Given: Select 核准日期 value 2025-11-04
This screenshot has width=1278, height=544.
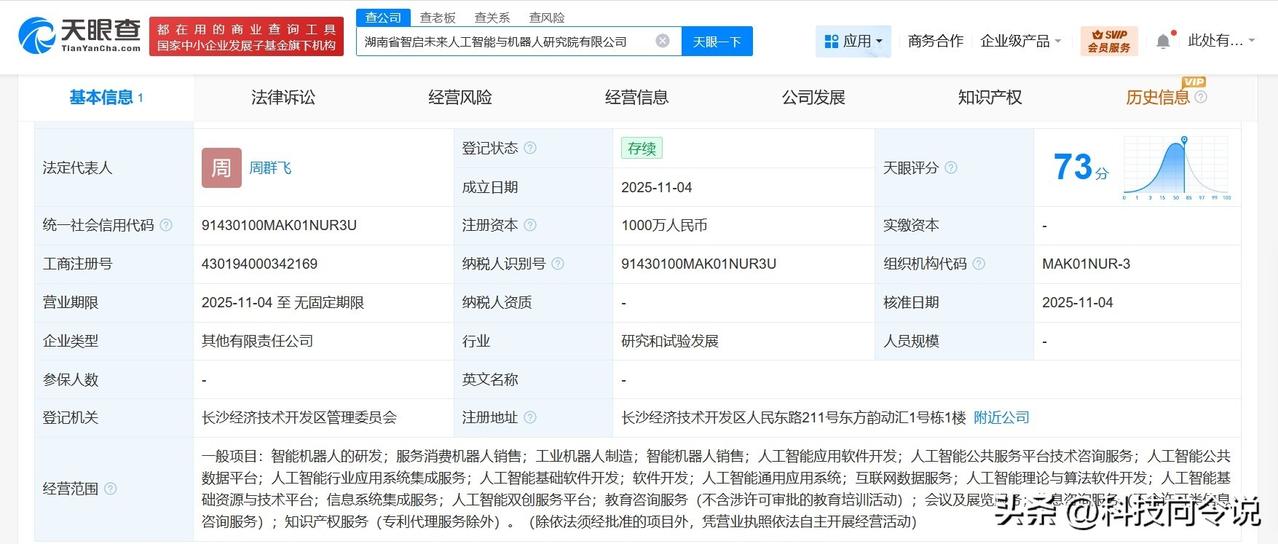Looking at the screenshot, I should 1077,302.
